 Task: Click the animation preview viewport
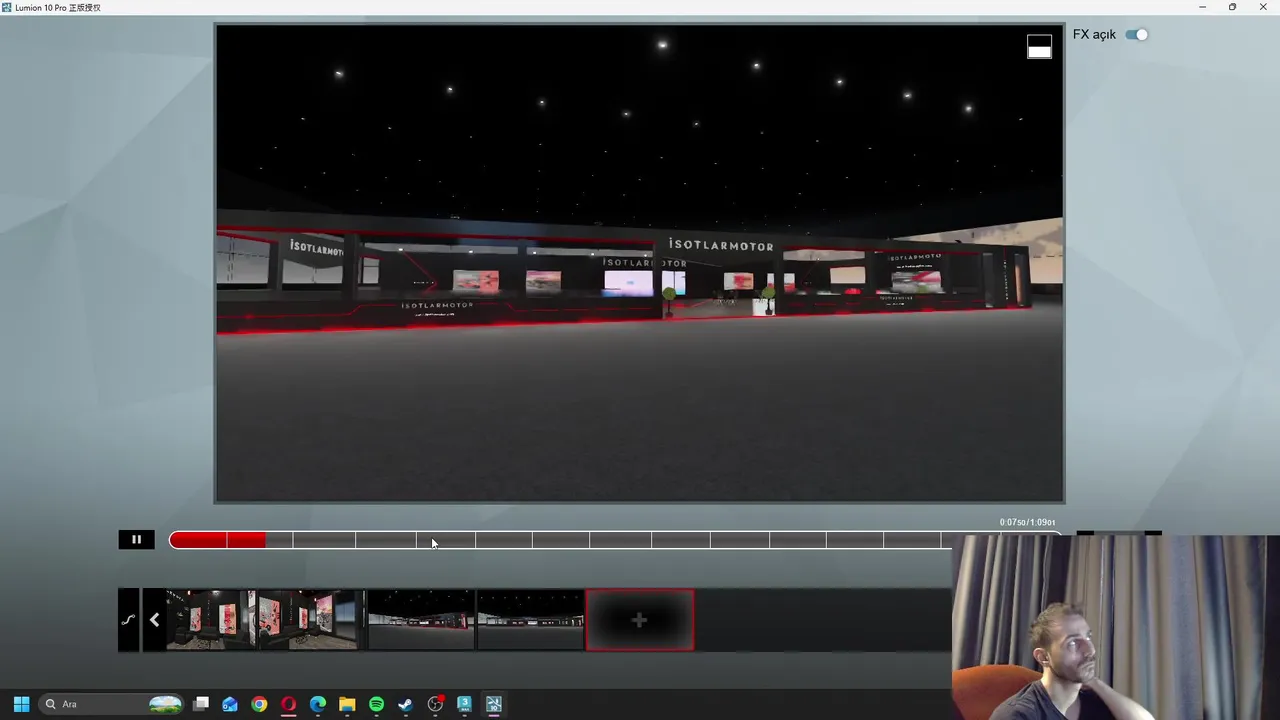point(640,263)
